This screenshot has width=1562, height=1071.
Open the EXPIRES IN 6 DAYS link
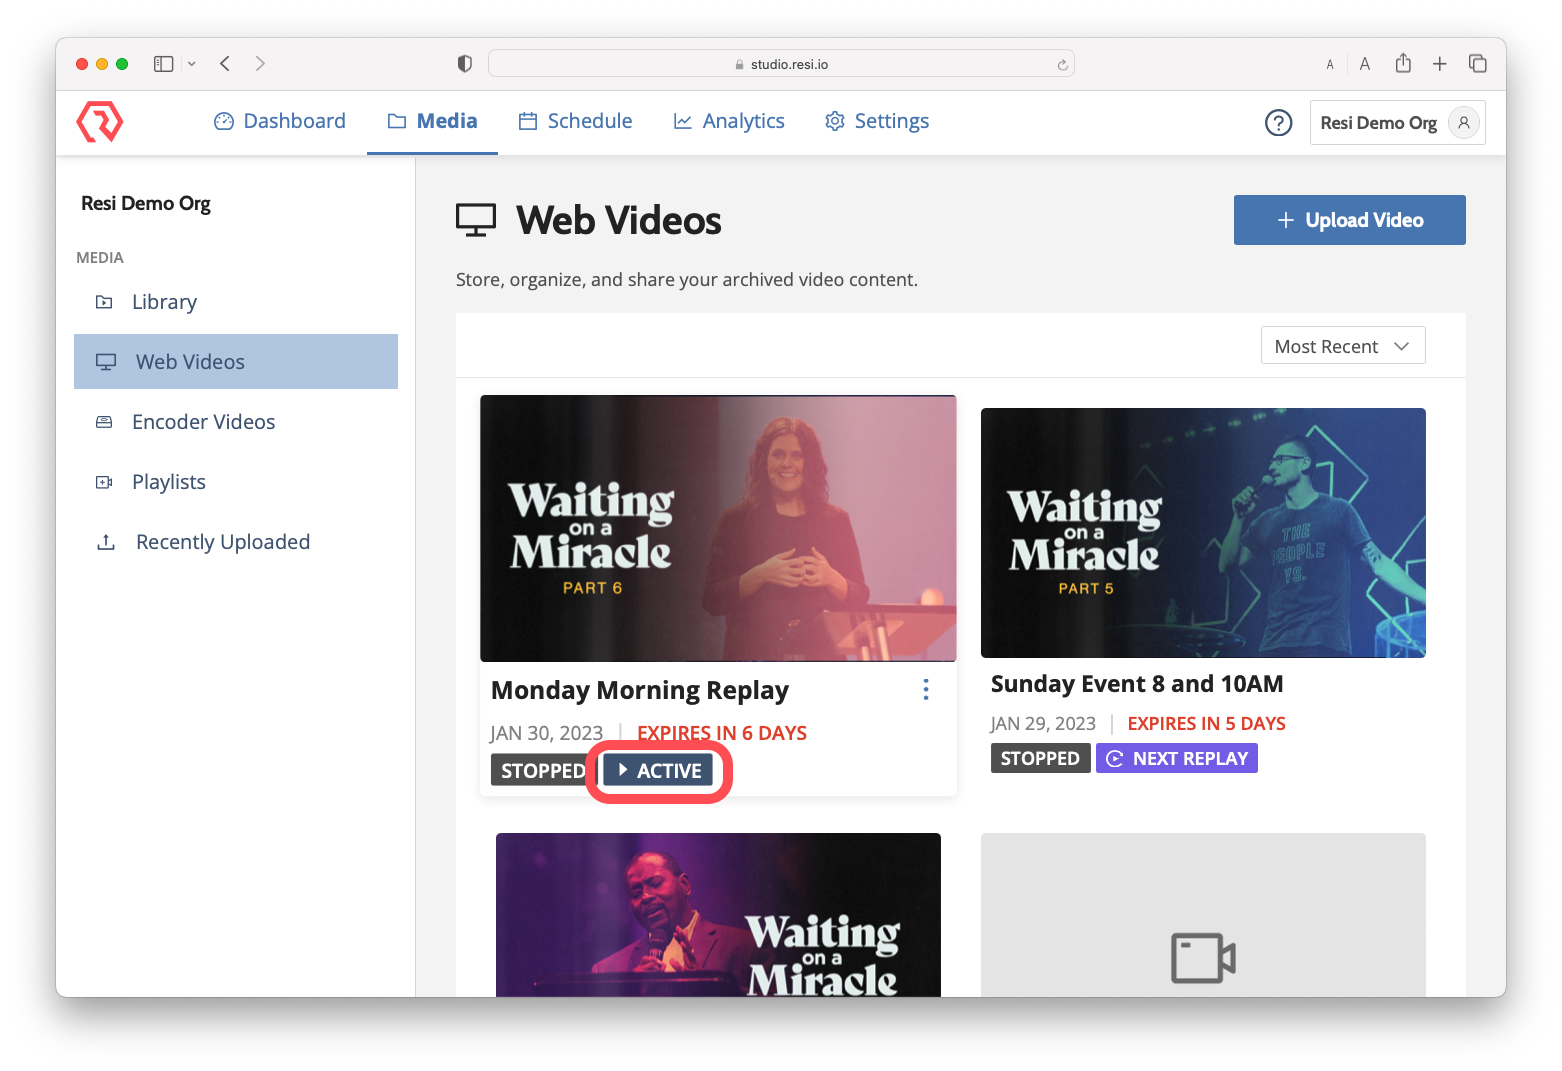(721, 732)
